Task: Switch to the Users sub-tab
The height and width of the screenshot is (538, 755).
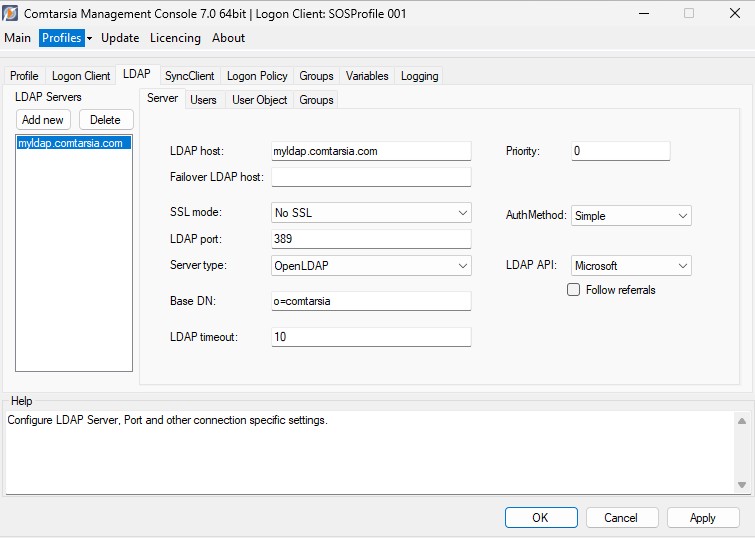Action: coord(203,100)
